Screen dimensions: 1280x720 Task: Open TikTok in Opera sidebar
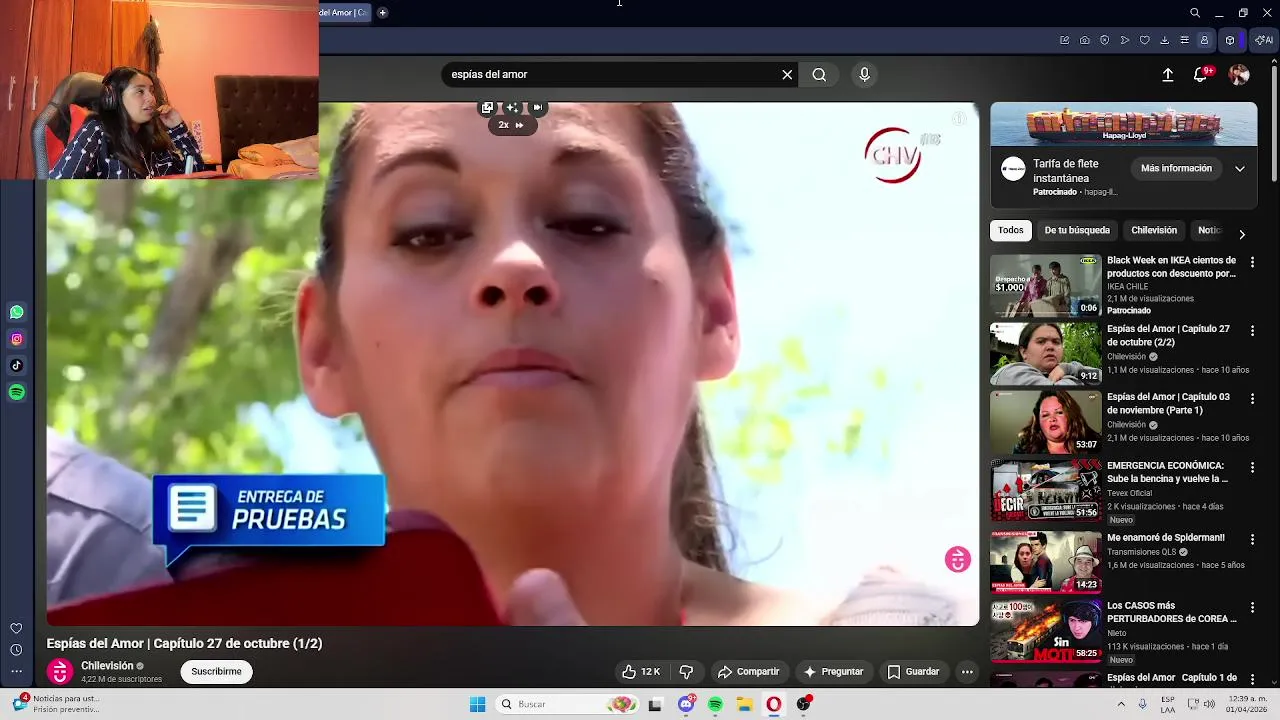16,366
